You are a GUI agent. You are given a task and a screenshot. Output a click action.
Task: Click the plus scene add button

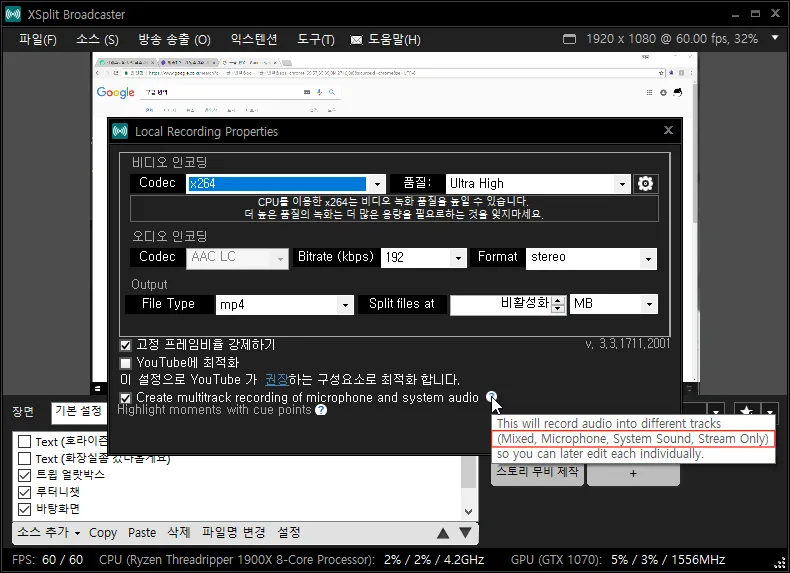click(x=633, y=474)
